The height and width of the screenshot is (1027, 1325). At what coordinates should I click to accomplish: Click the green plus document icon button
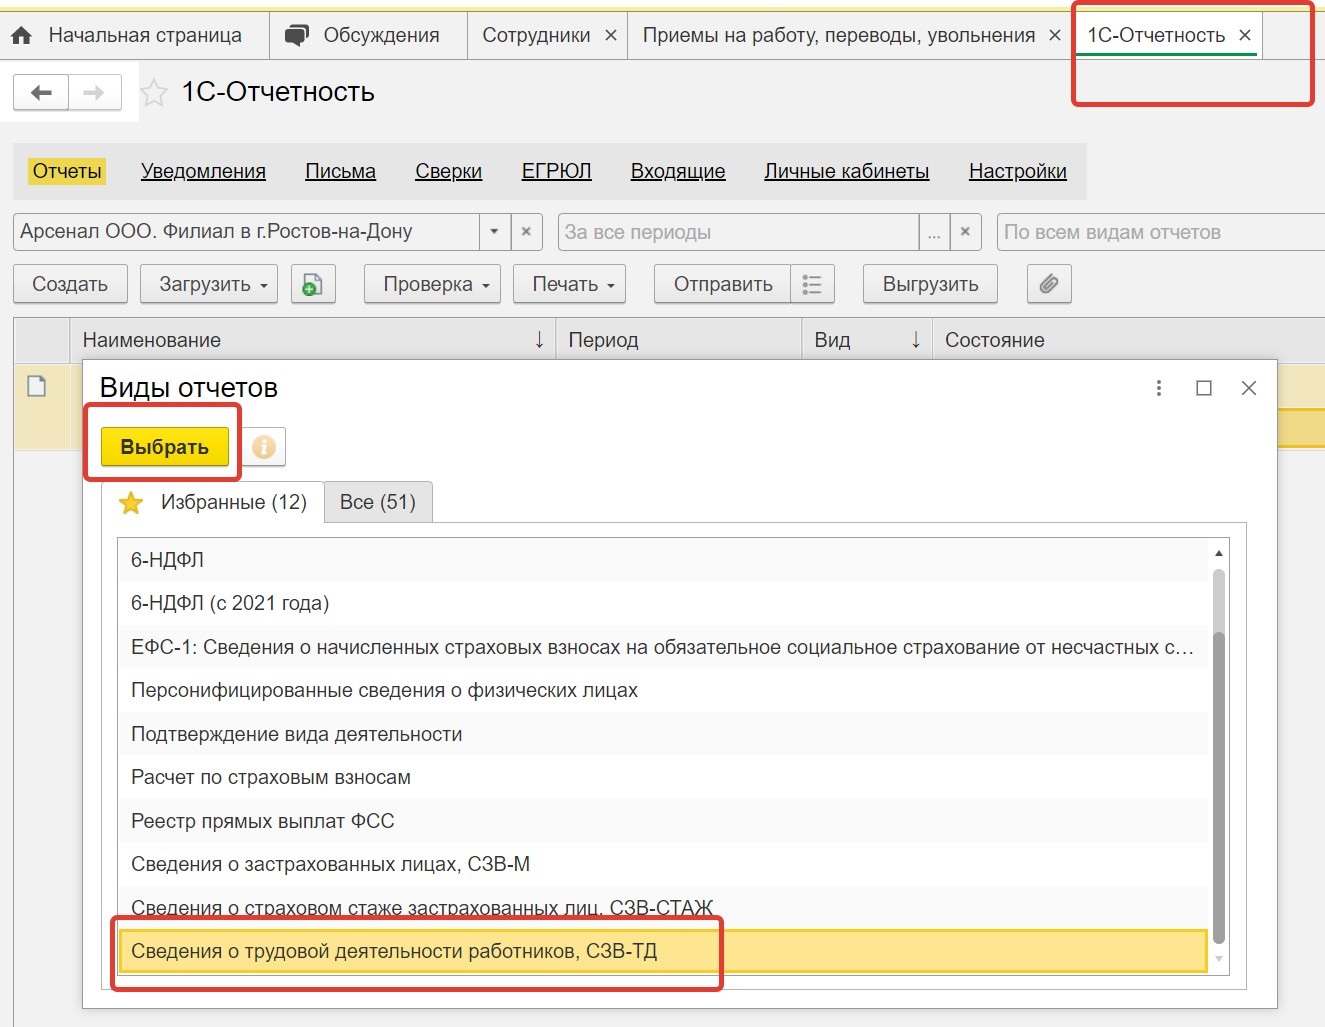[x=313, y=284]
